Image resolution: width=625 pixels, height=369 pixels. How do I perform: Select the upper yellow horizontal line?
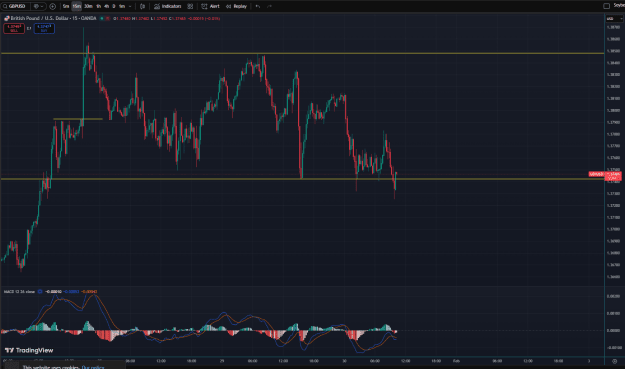point(302,53)
